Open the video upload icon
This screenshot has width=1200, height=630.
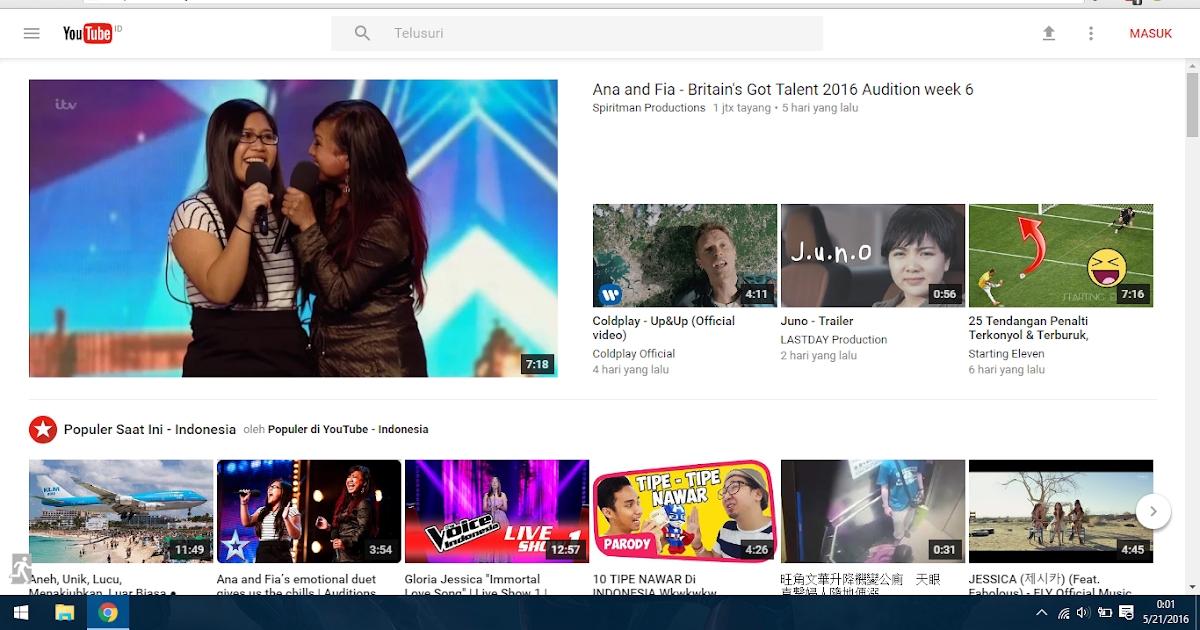click(x=1049, y=33)
